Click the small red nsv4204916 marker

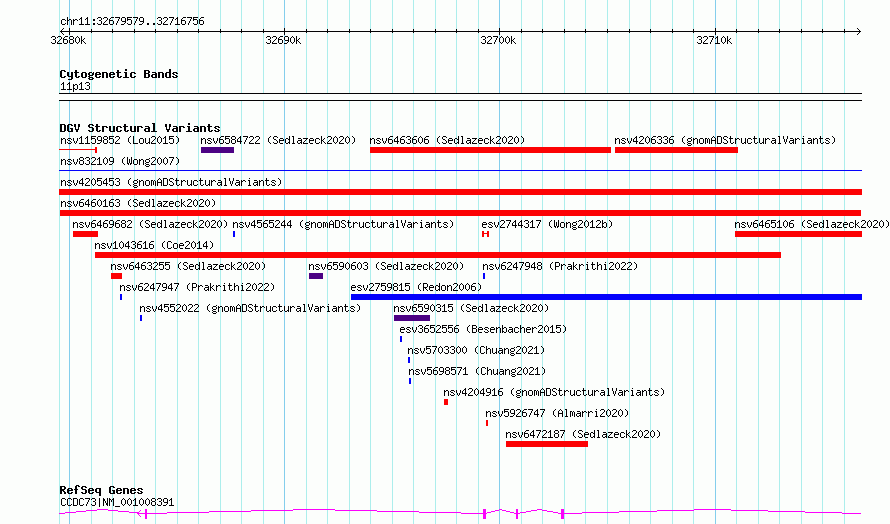pos(446,402)
